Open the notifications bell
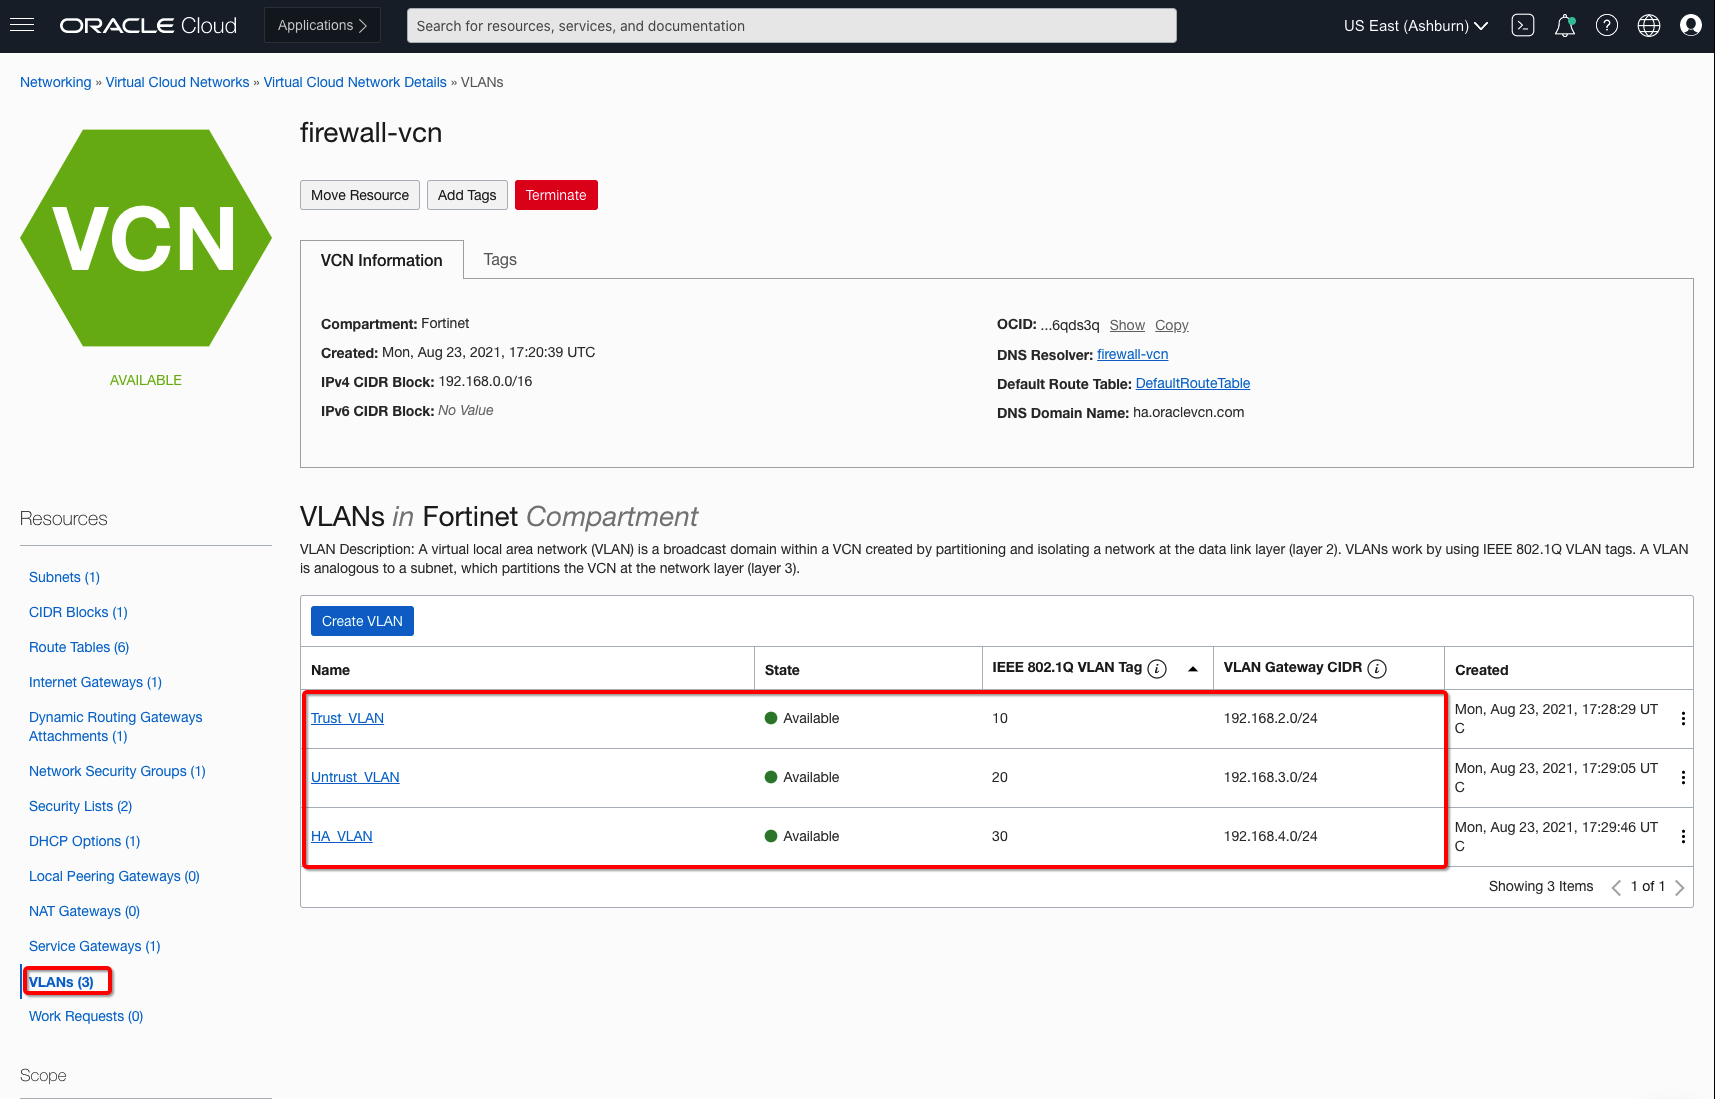The height and width of the screenshot is (1099, 1715). click(x=1565, y=26)
